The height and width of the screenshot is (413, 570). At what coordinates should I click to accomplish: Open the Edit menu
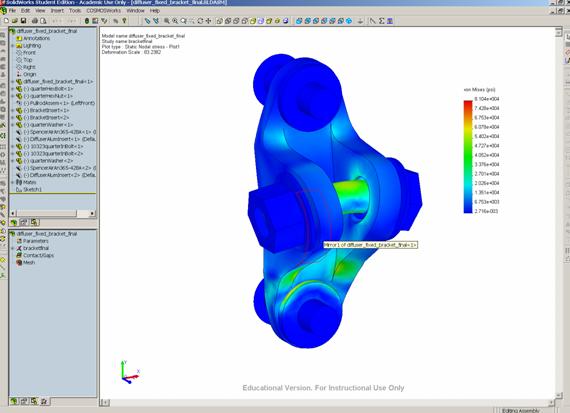click(25, 11)
